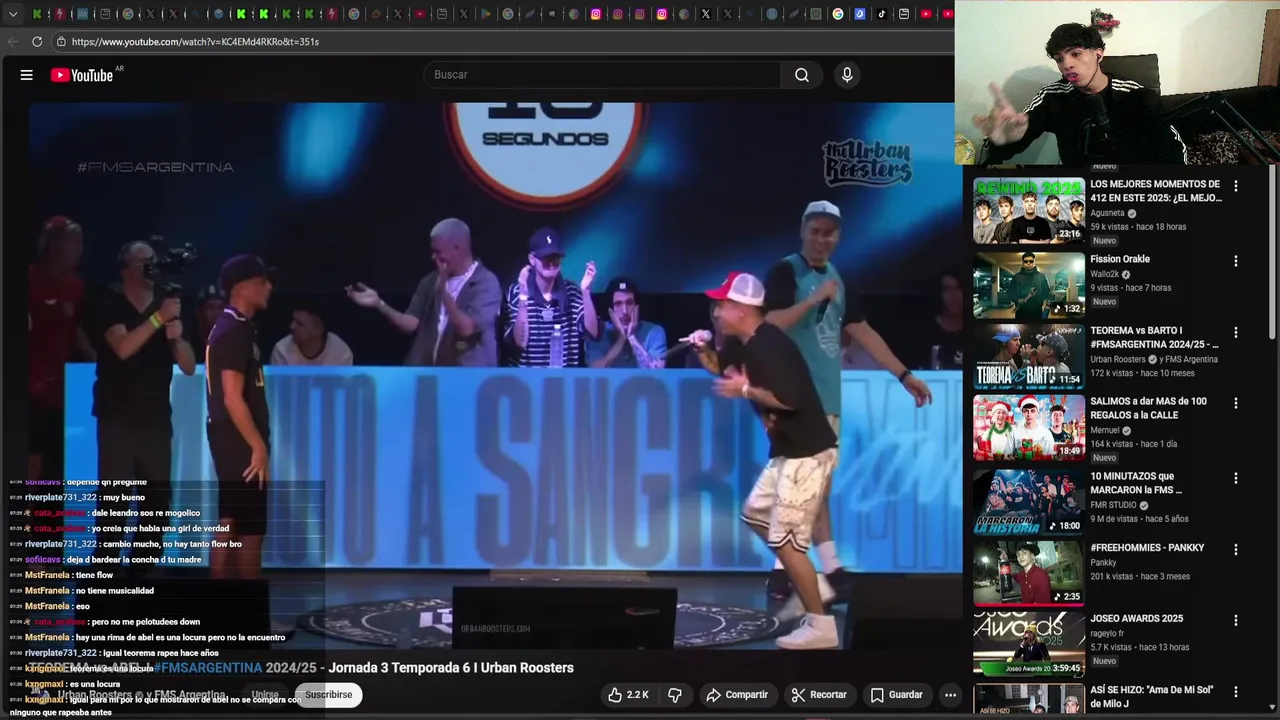Image resolution: width=1280 pixels, height=720 pixels.
Task: Open the 10 MINUTAZOS video thumbnail
Action: 1029,502
